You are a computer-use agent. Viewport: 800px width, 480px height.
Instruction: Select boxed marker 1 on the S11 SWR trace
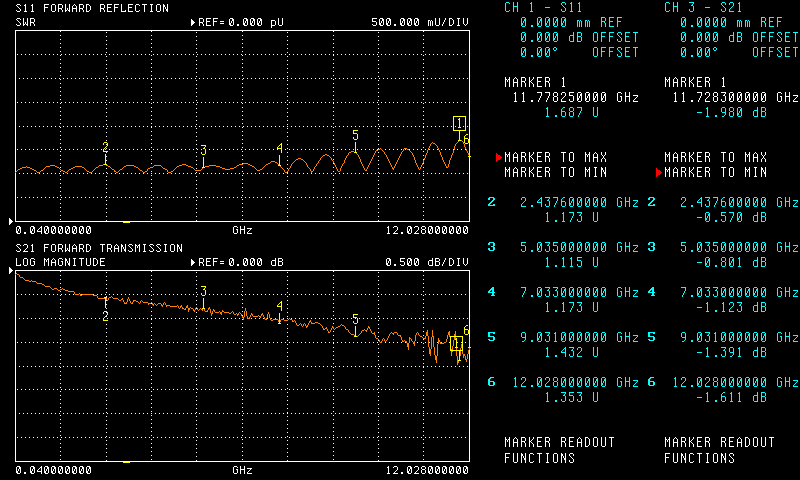(459, 123)
